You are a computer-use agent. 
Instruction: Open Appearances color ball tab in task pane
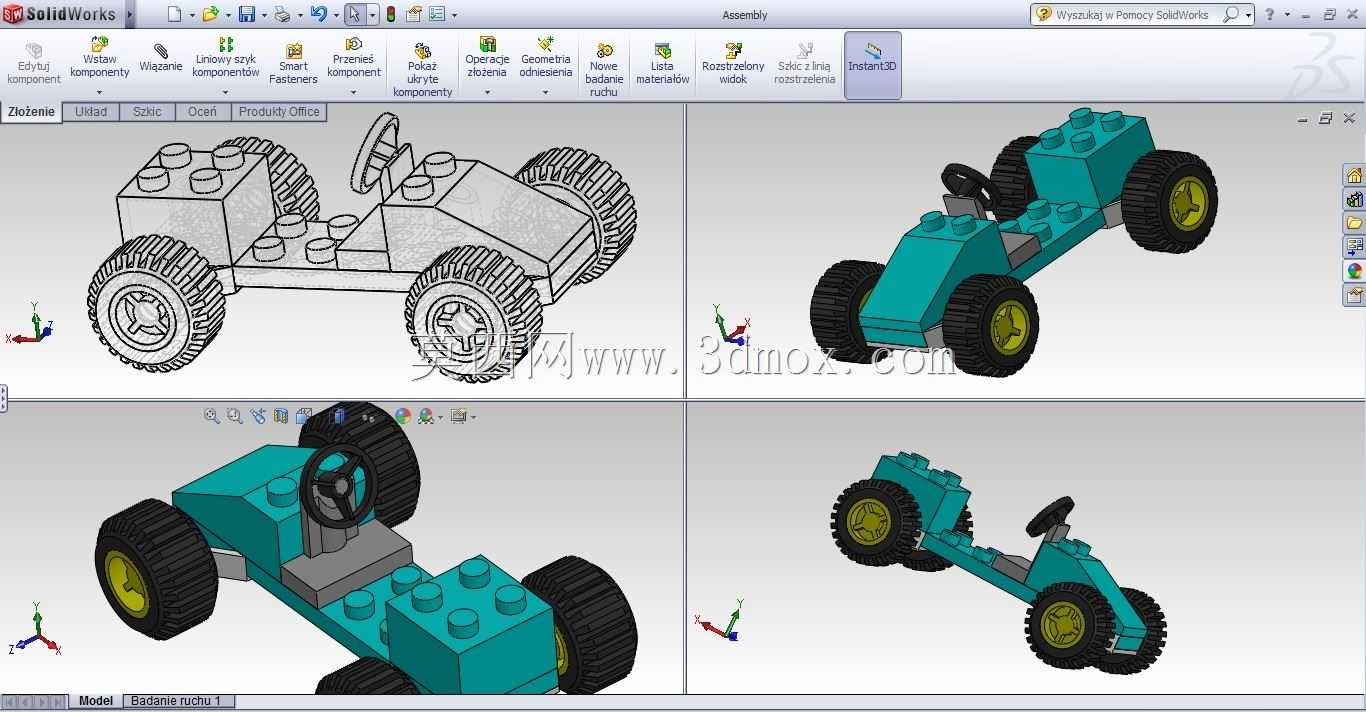pos(1354,271)
